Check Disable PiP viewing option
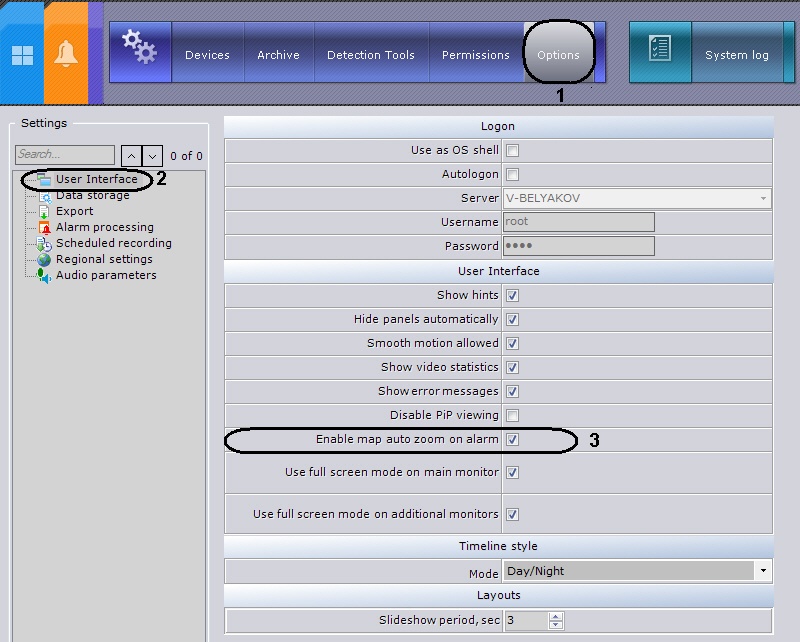 click(512, 415)
